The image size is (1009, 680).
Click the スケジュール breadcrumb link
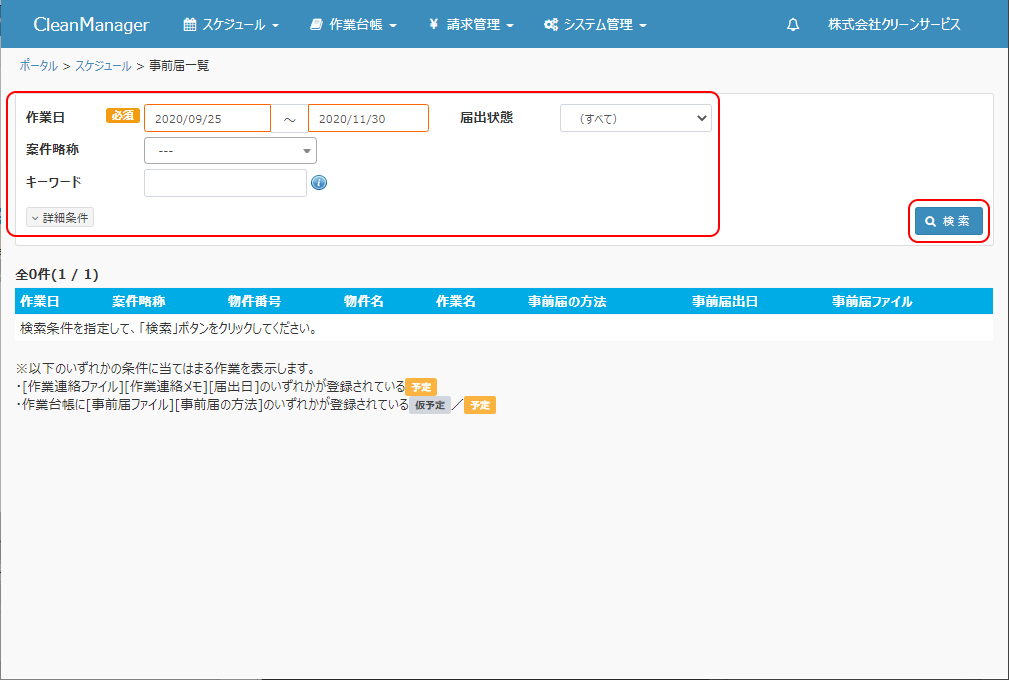click(x=103, y=66)
